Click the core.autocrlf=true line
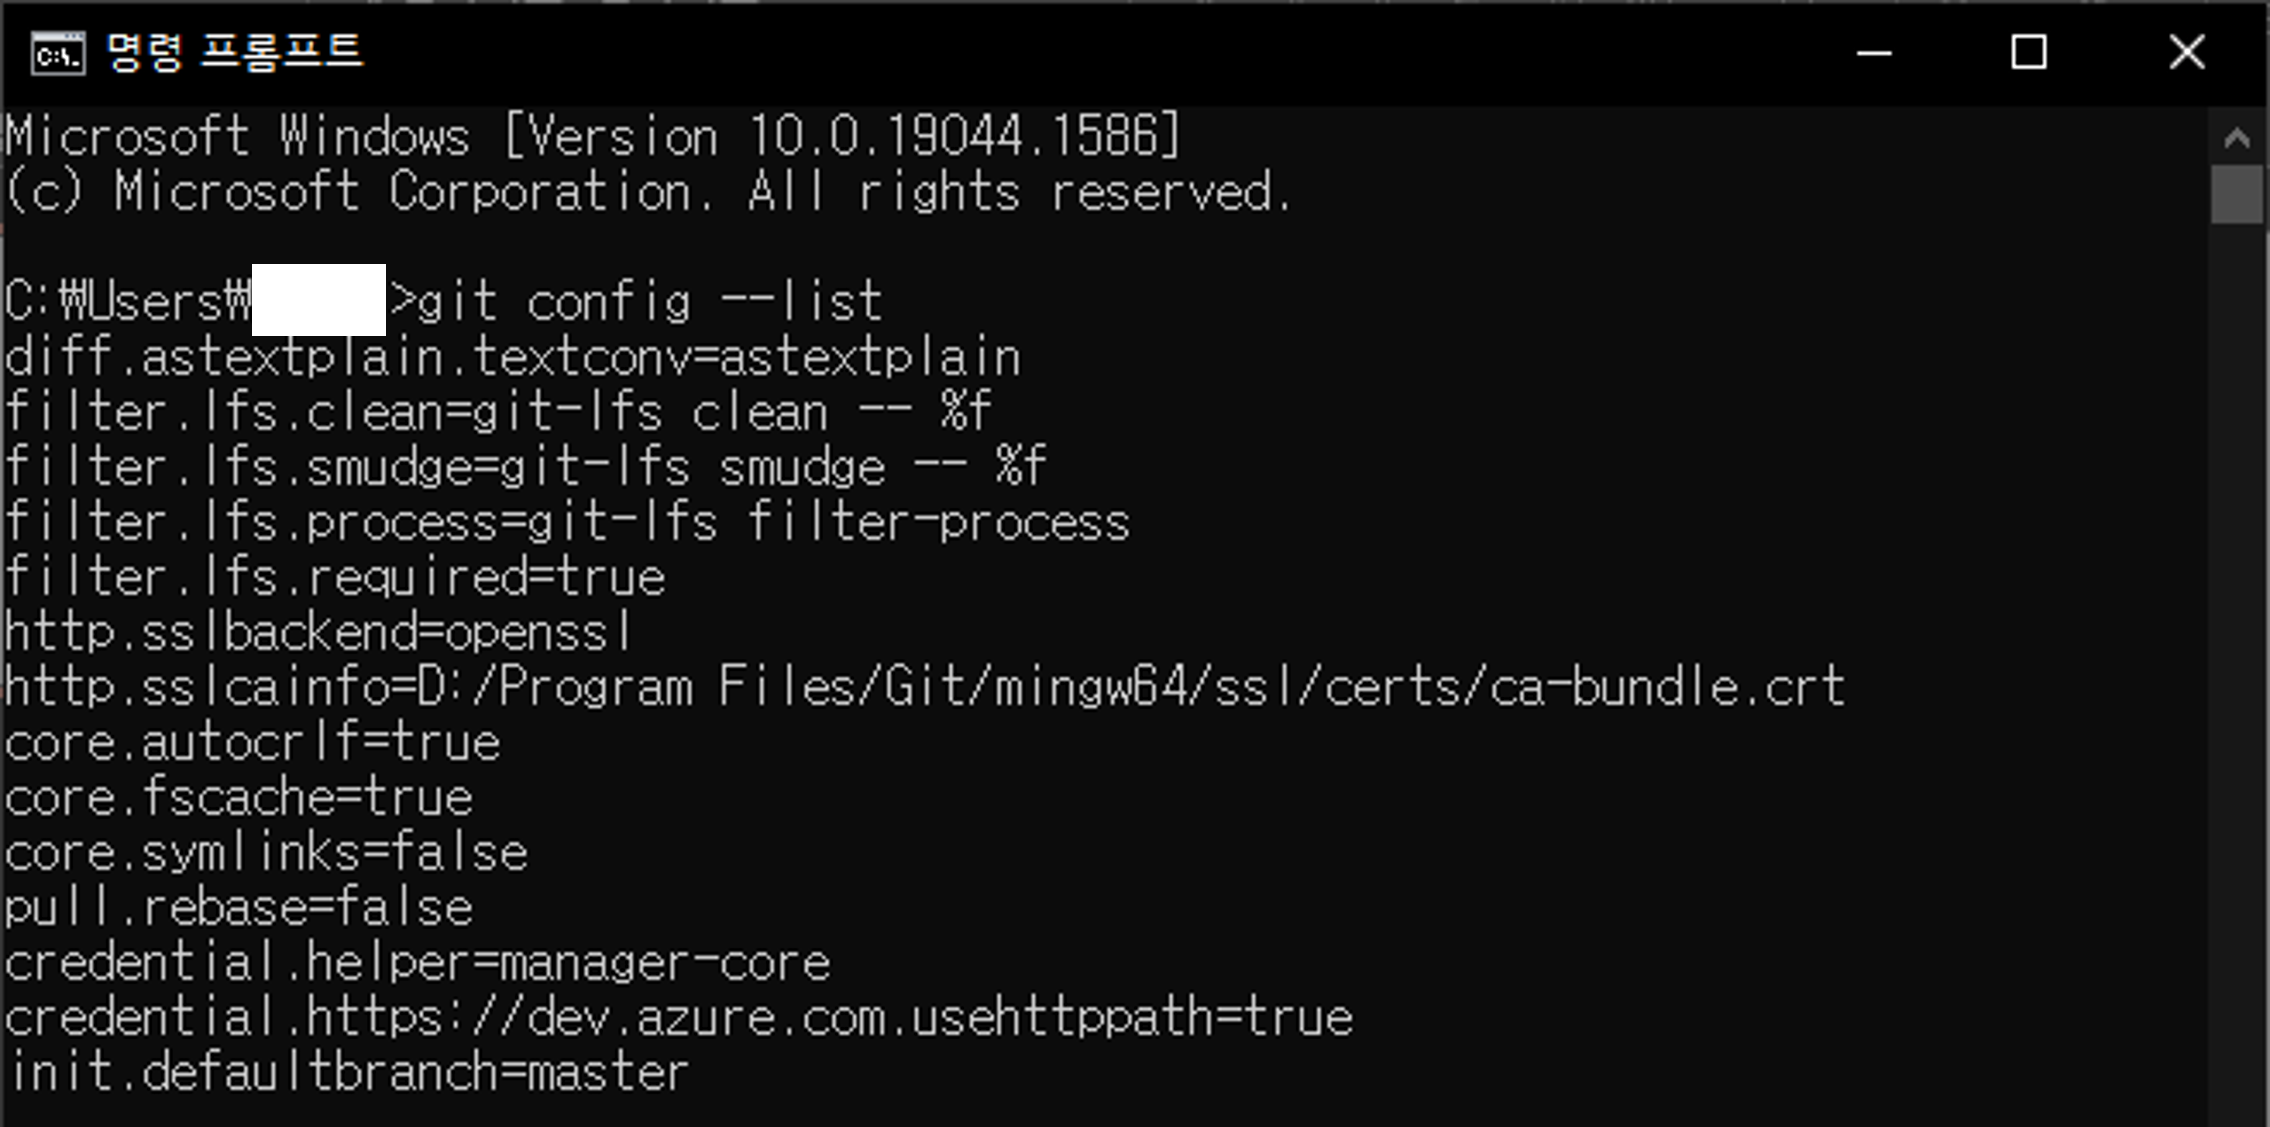The height and width of the screenshot is (1127, 2270). [252, 743]
